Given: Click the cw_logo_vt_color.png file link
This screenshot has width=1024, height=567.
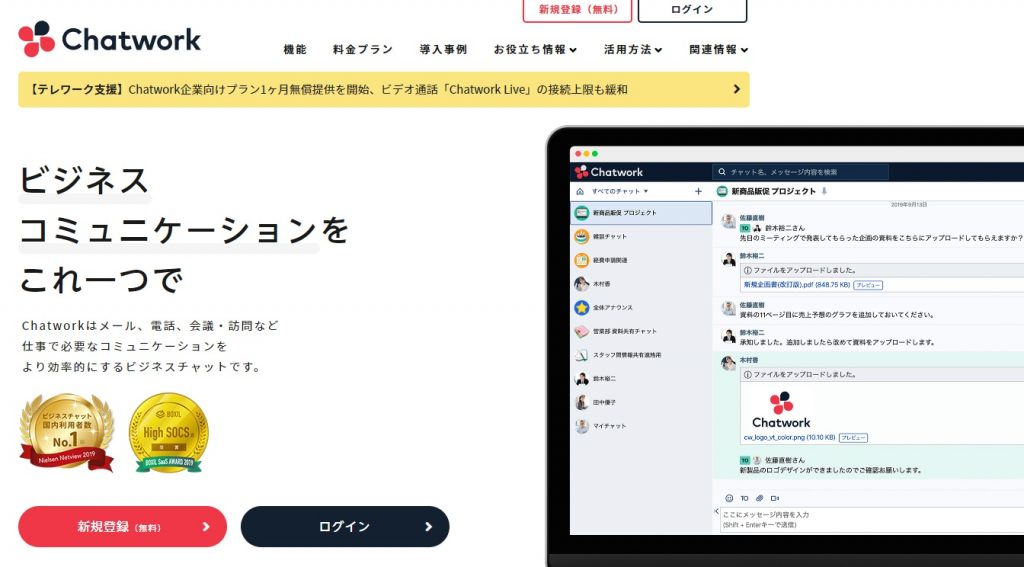Looking at the screenshot, I should (789, 438).
